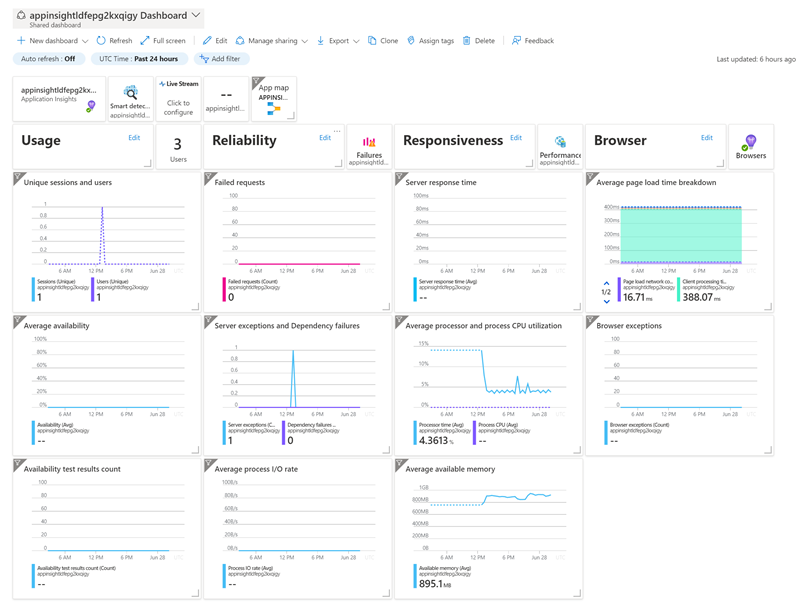Click filter icon on Average process I/O tile
This screenshot has height=605, width=800.
pyautogui.click(x=210, y=465)
